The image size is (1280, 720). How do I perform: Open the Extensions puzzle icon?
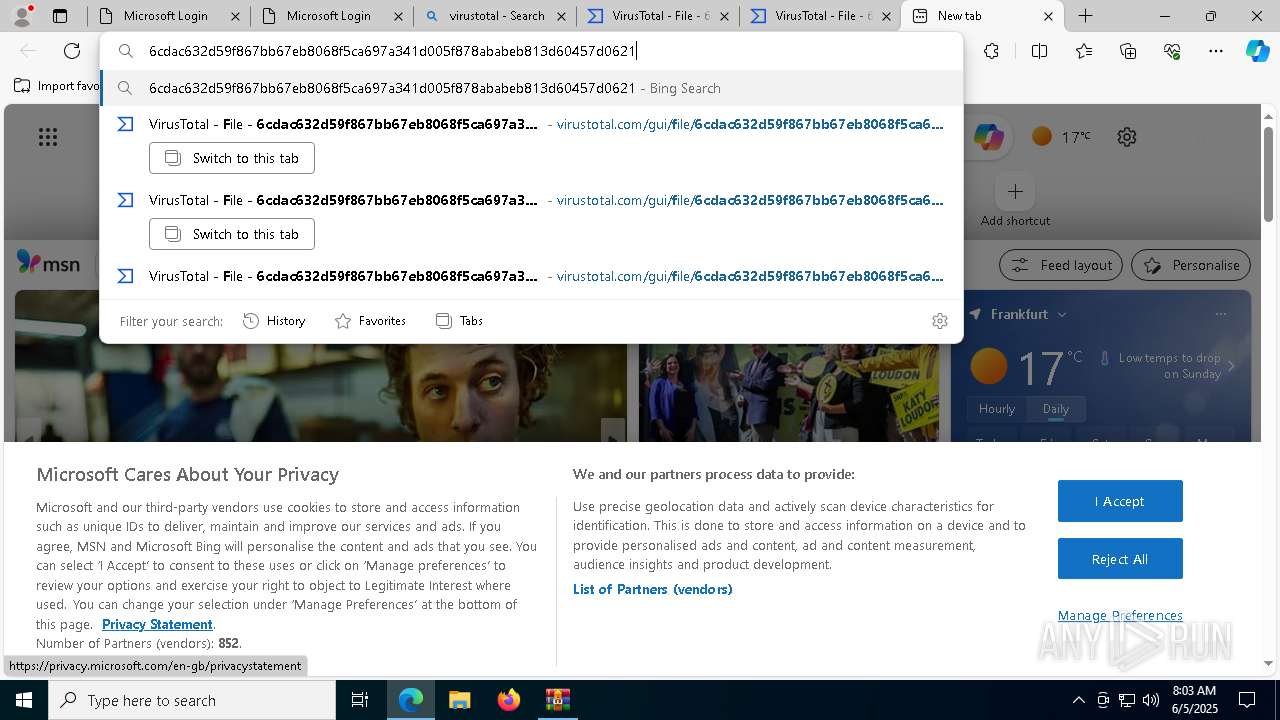coord(991,51)
